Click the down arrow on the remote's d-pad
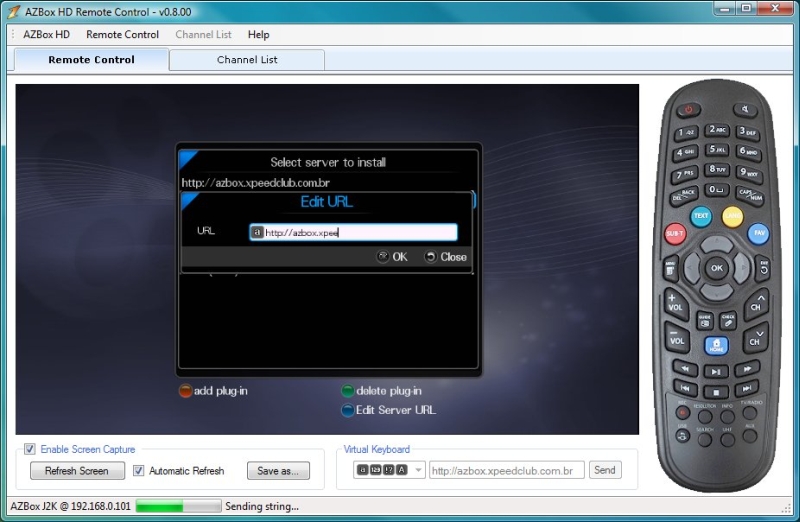Screen dimensions: 800x522 (717, 292)
